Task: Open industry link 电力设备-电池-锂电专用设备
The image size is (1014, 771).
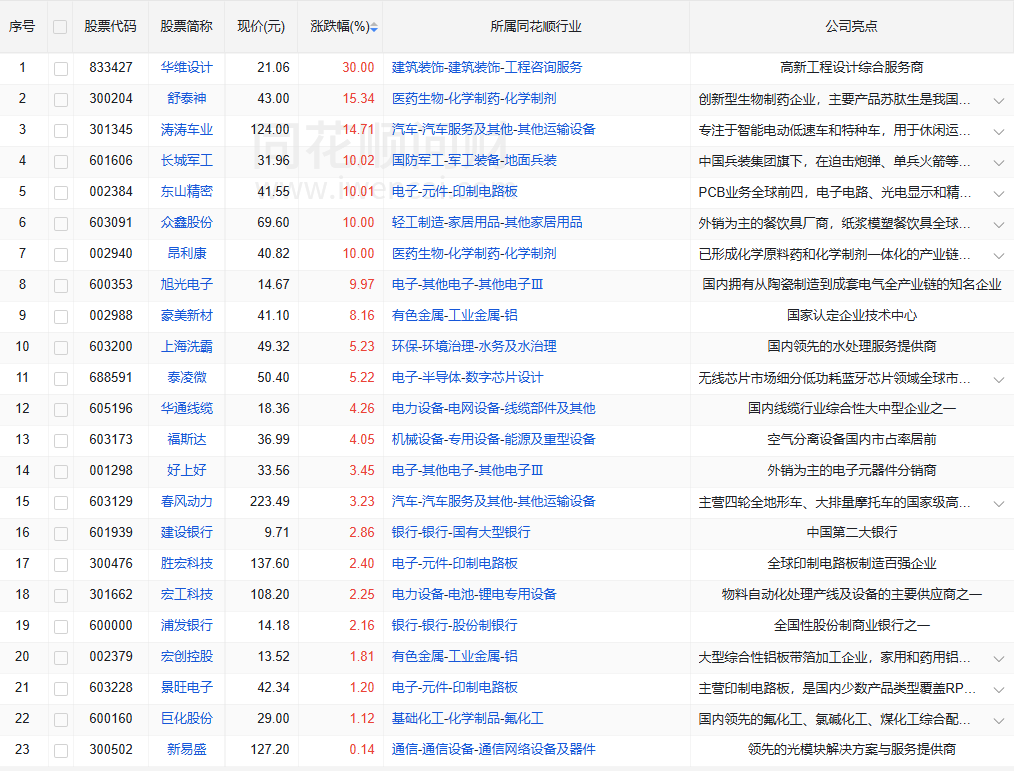Action: [474, 594]
